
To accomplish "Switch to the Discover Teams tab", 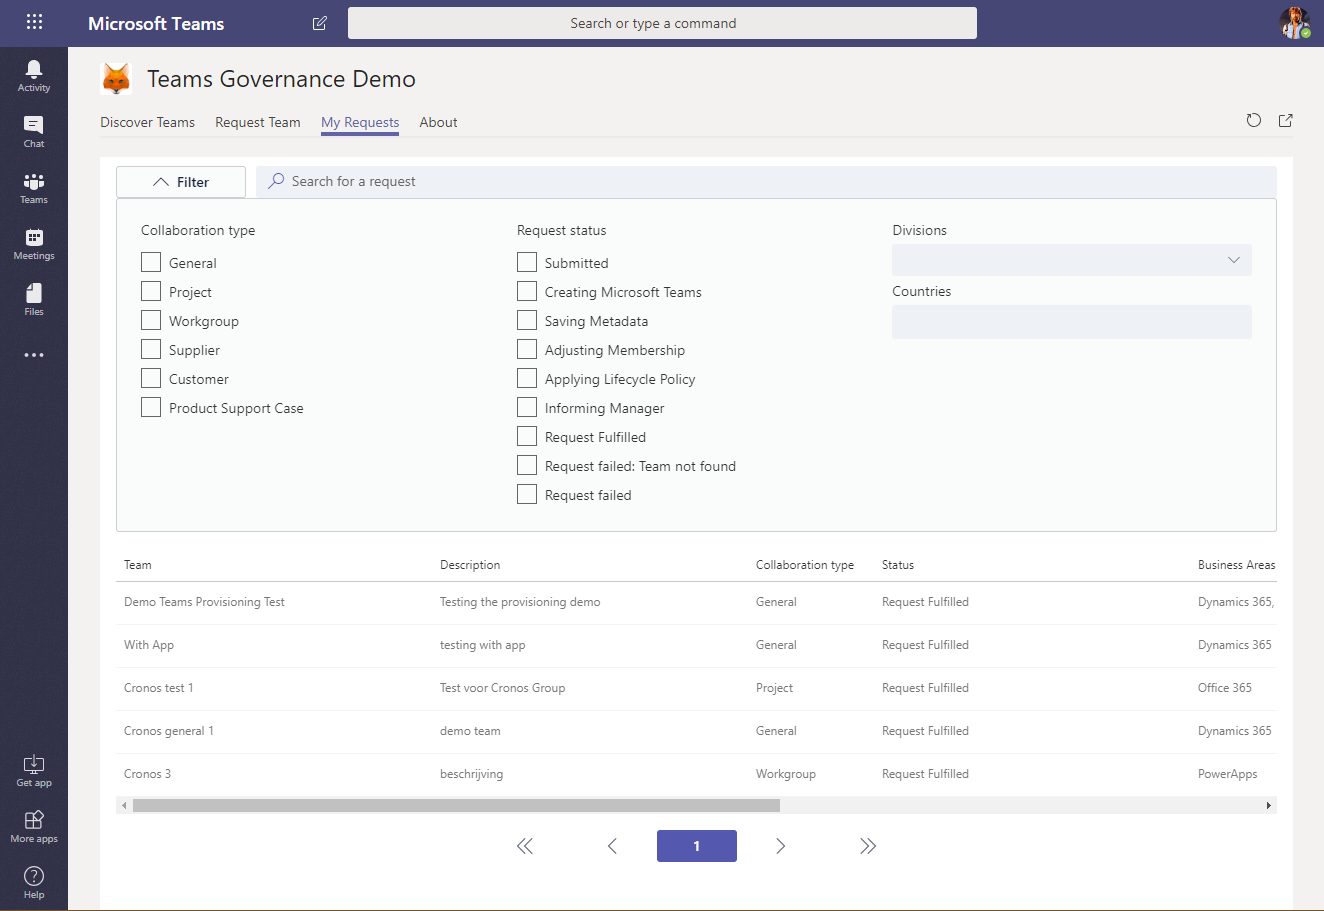I will pos(147,122).
